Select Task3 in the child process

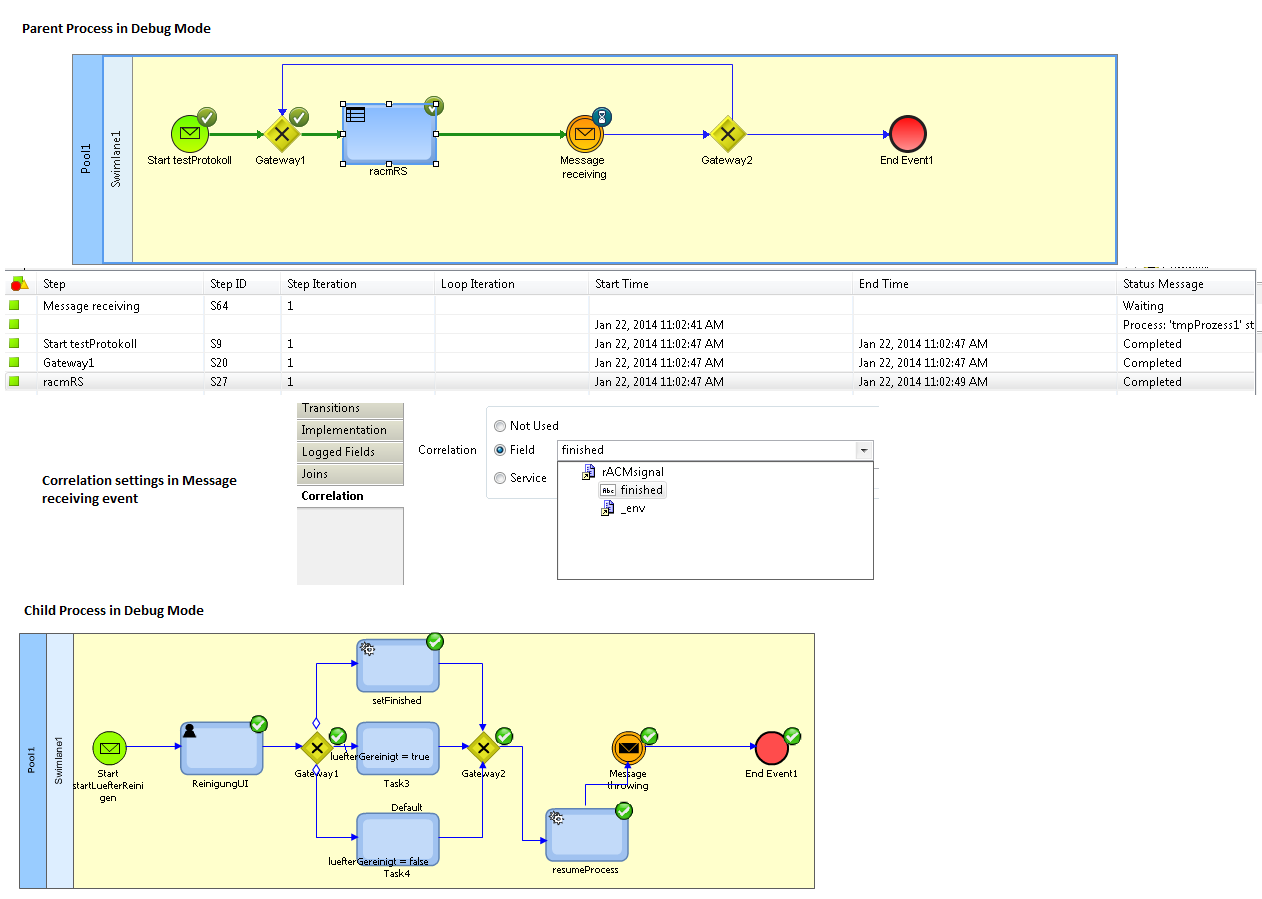pyautogui.click(x=397, y=748)
